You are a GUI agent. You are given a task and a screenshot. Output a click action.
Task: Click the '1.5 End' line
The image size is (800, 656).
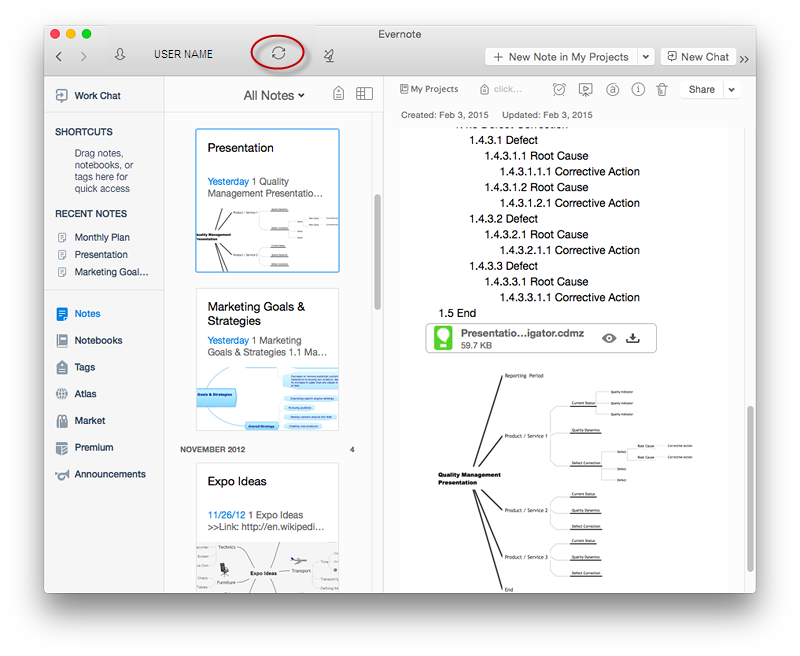pos(457,313)
